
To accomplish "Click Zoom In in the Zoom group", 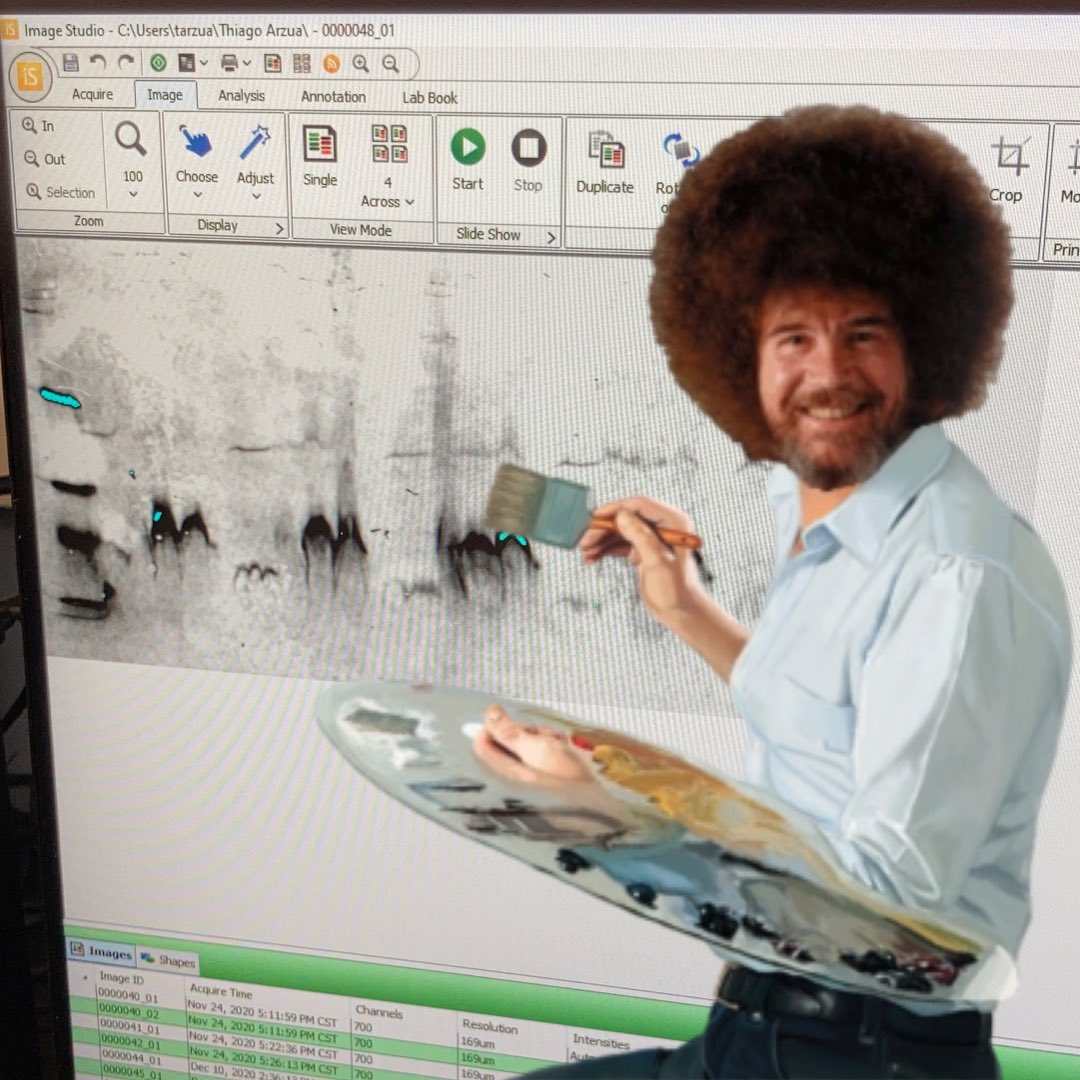I will pos(39,125).
